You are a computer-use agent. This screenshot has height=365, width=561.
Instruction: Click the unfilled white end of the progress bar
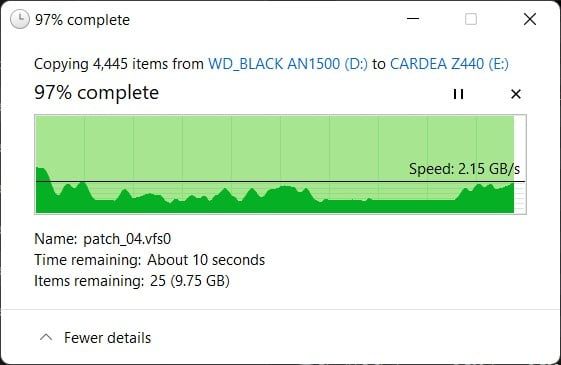(520, 164)
